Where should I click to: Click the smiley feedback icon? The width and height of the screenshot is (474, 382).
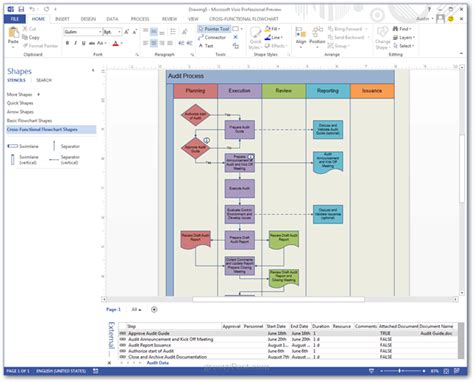451,19
